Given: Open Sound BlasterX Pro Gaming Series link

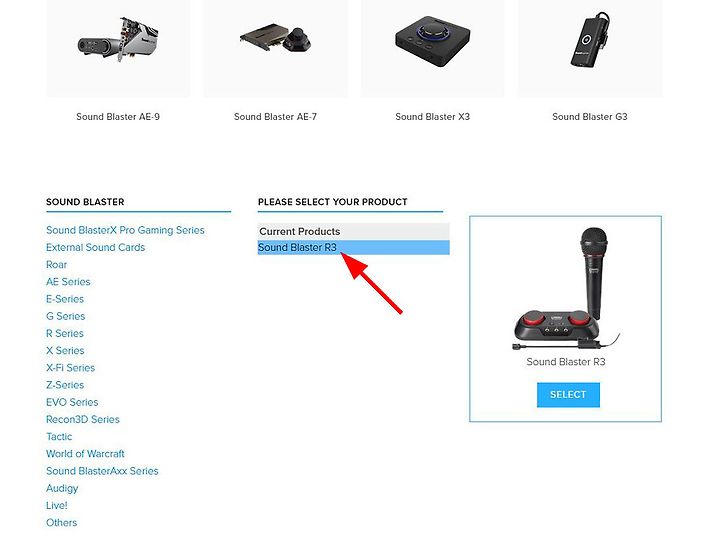Looking at the screenshot, I should click(x=125, y=230).
